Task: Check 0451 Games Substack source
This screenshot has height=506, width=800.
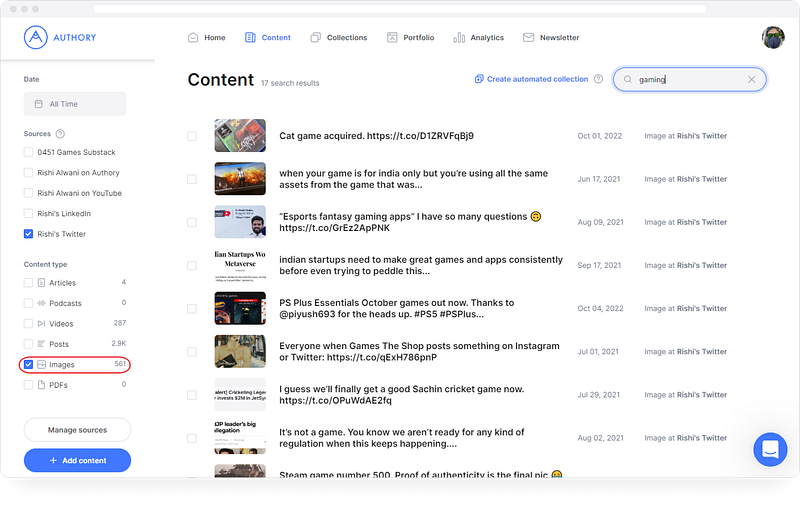Action: point(29,152)
